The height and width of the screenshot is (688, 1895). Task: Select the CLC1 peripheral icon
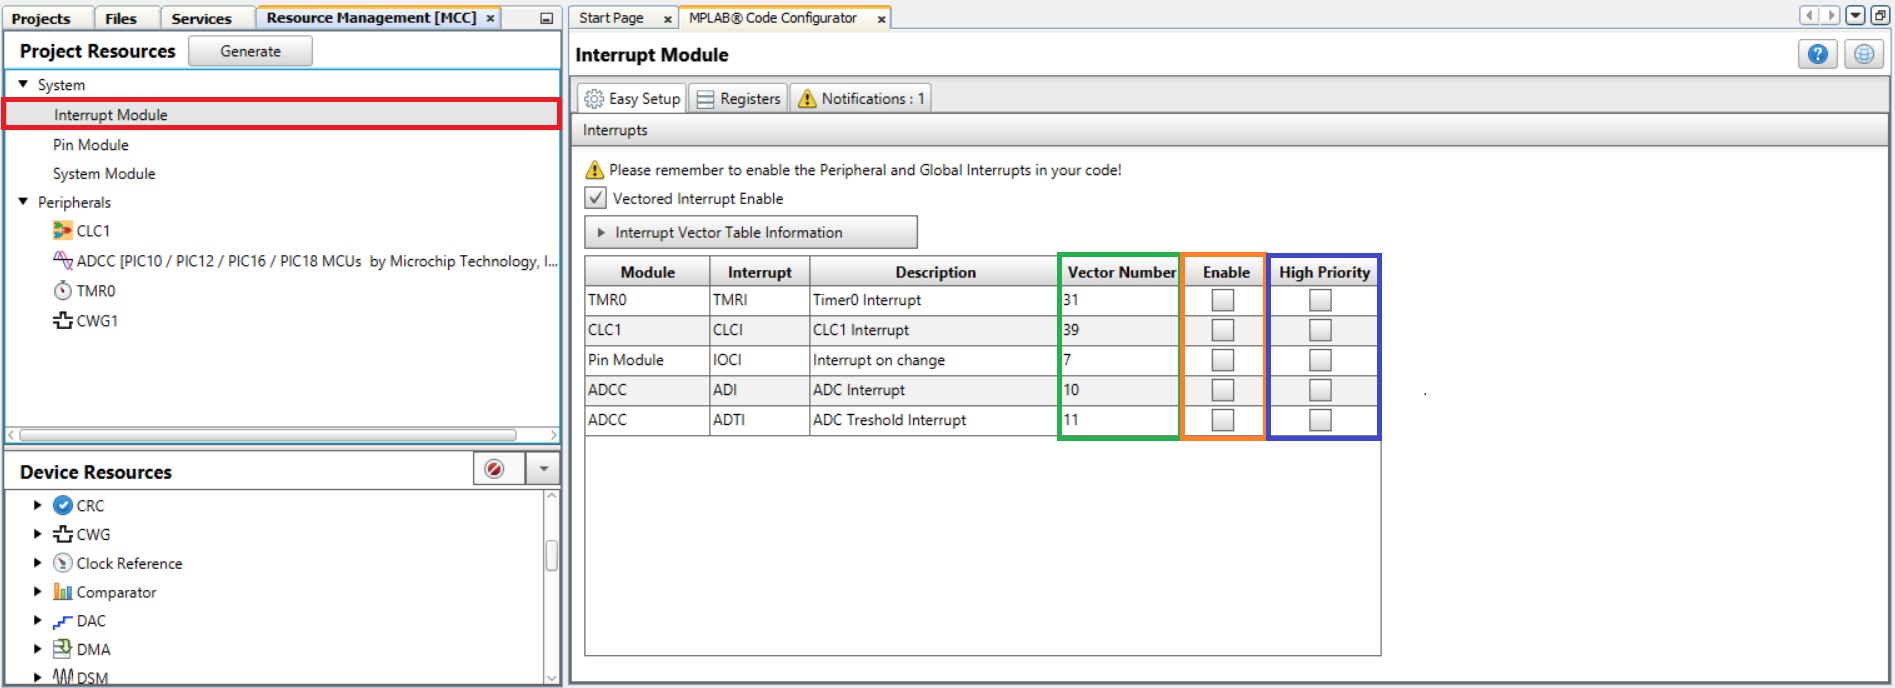62,231
